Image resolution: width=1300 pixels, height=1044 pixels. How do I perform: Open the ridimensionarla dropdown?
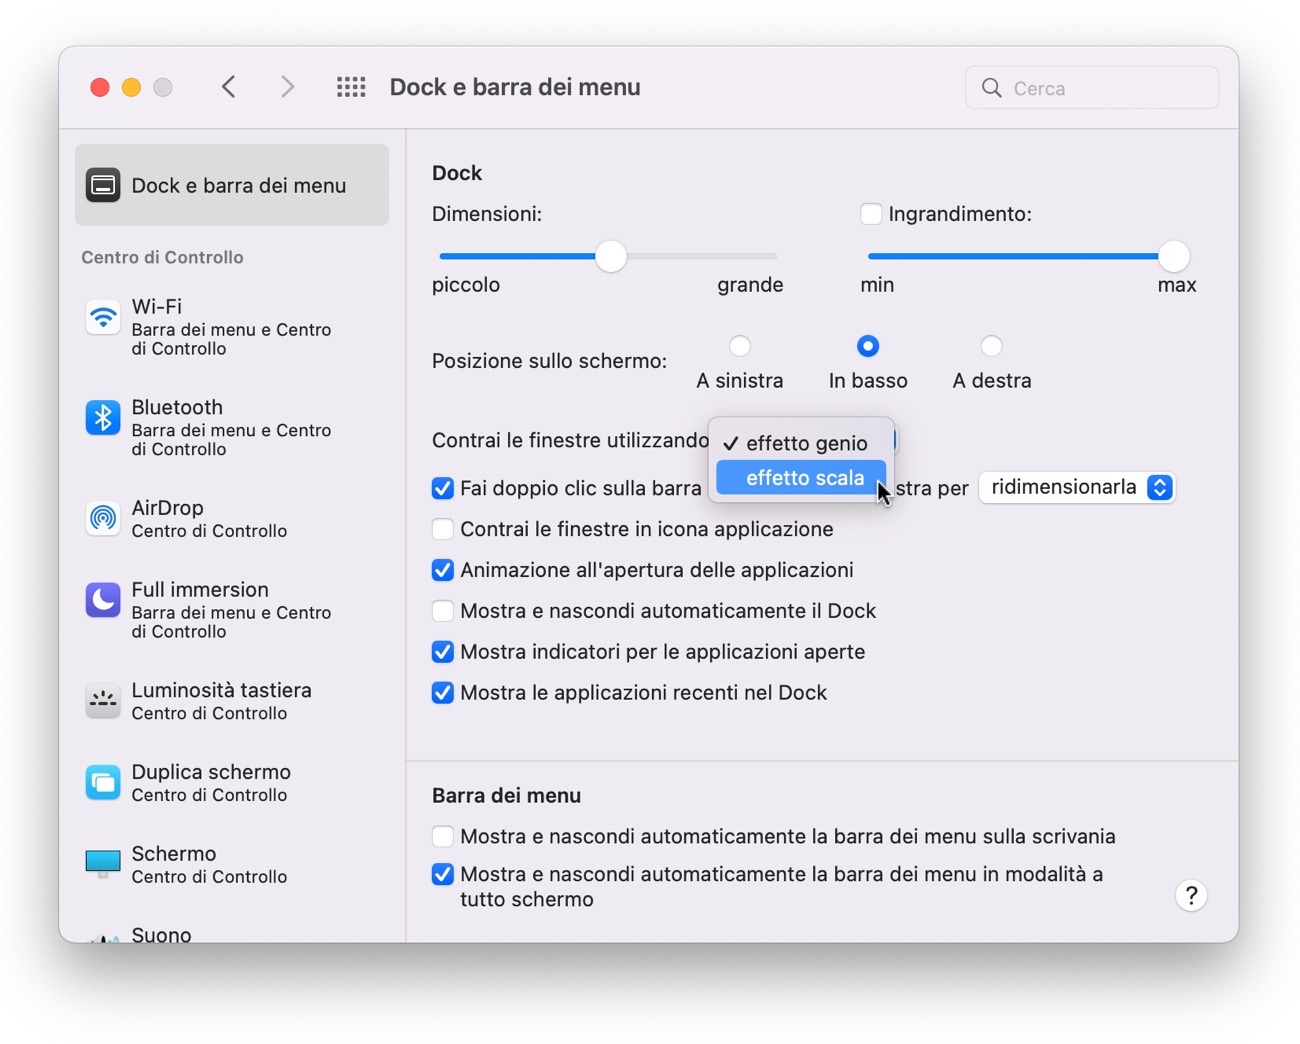point(1077,487)
